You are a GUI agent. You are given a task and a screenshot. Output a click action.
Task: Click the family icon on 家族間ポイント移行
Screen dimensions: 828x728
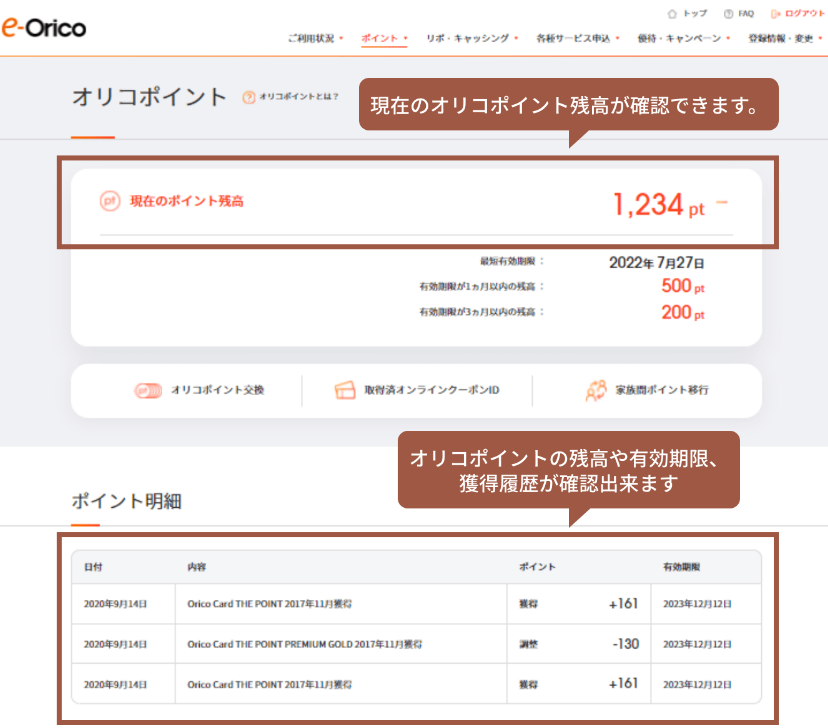tap(595, 390)
